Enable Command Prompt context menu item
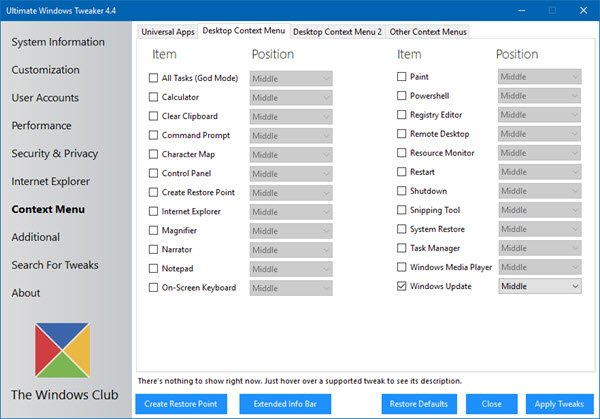This screenshot has width=600, height=419. click(153, 135)
